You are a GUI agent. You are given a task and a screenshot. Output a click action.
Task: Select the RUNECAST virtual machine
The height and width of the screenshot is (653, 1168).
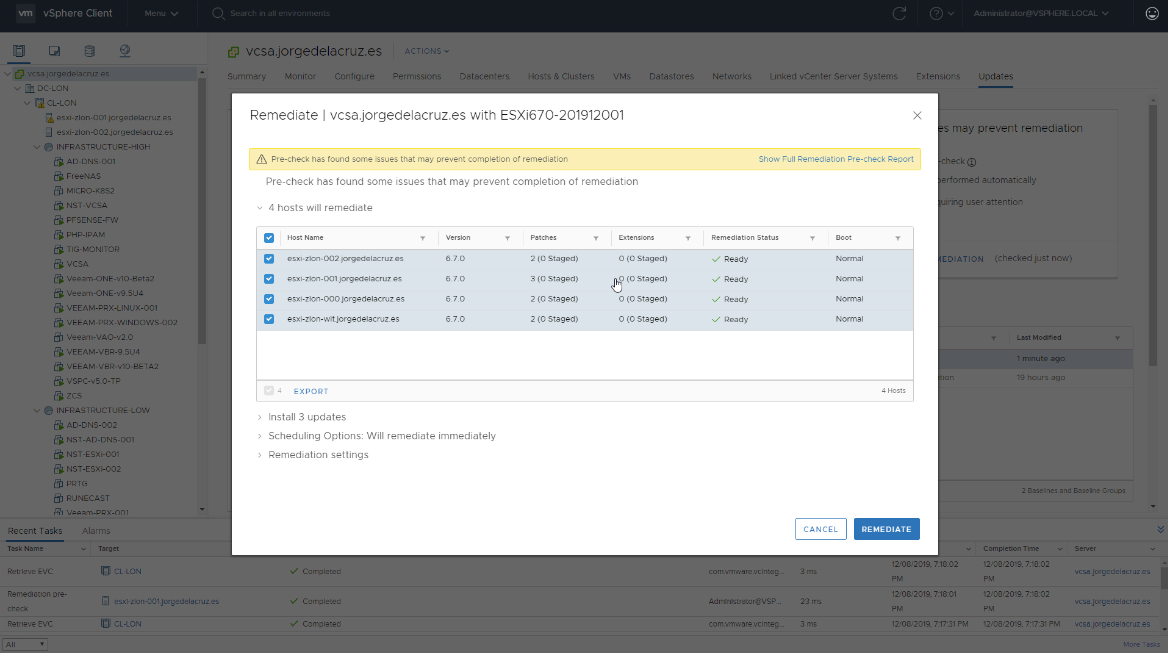(88, 498)
